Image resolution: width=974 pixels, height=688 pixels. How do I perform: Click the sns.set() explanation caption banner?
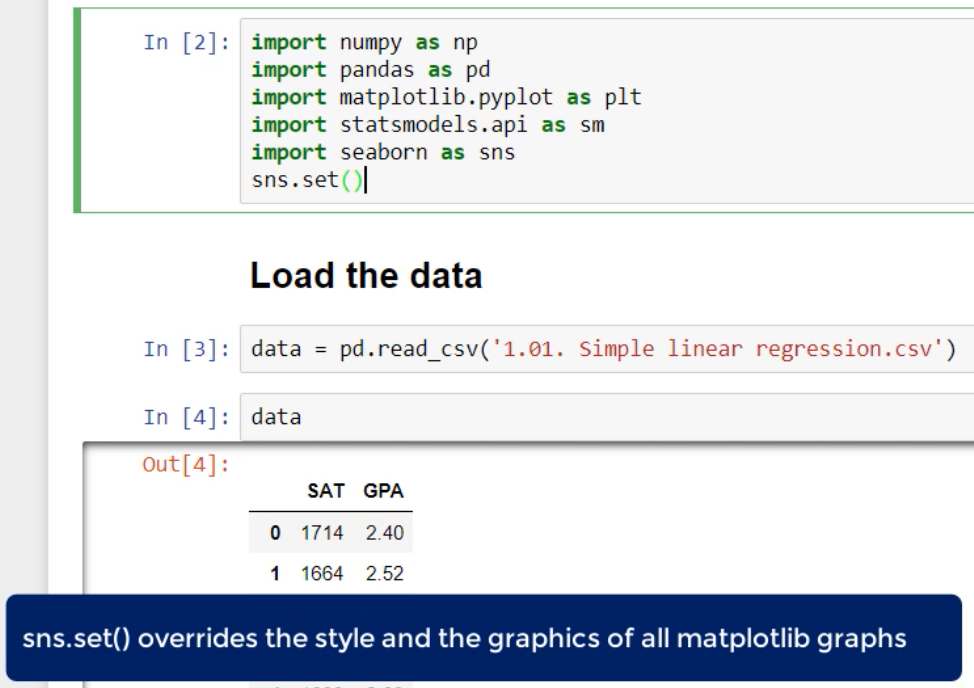481,639
